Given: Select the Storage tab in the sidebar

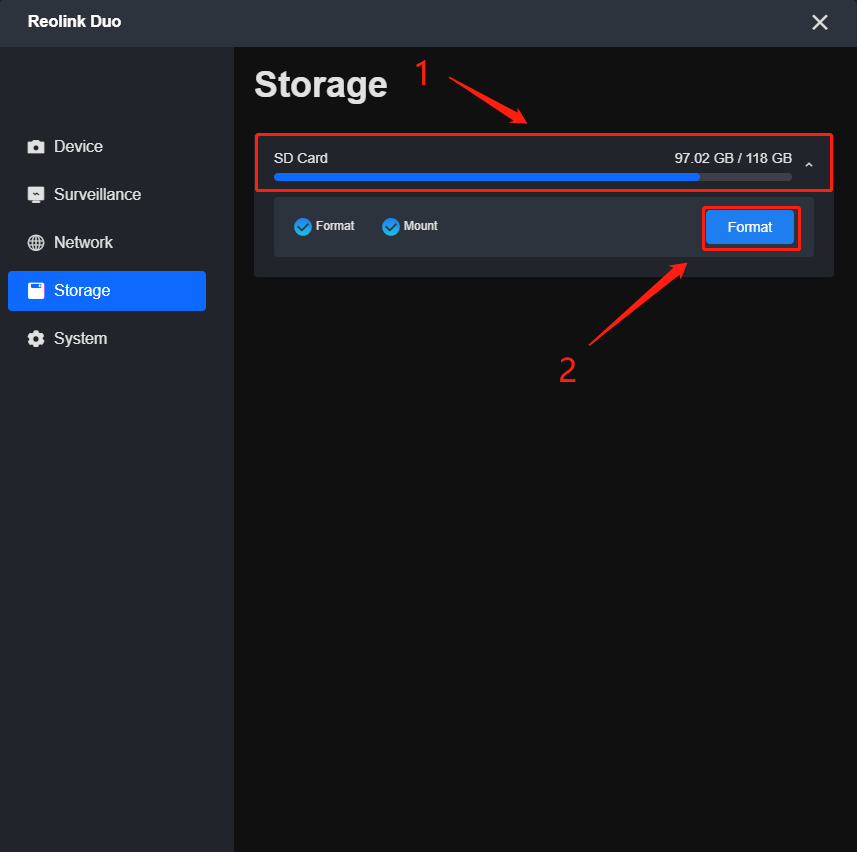Looking at the screenshot, I should click(x=107, y=291).
